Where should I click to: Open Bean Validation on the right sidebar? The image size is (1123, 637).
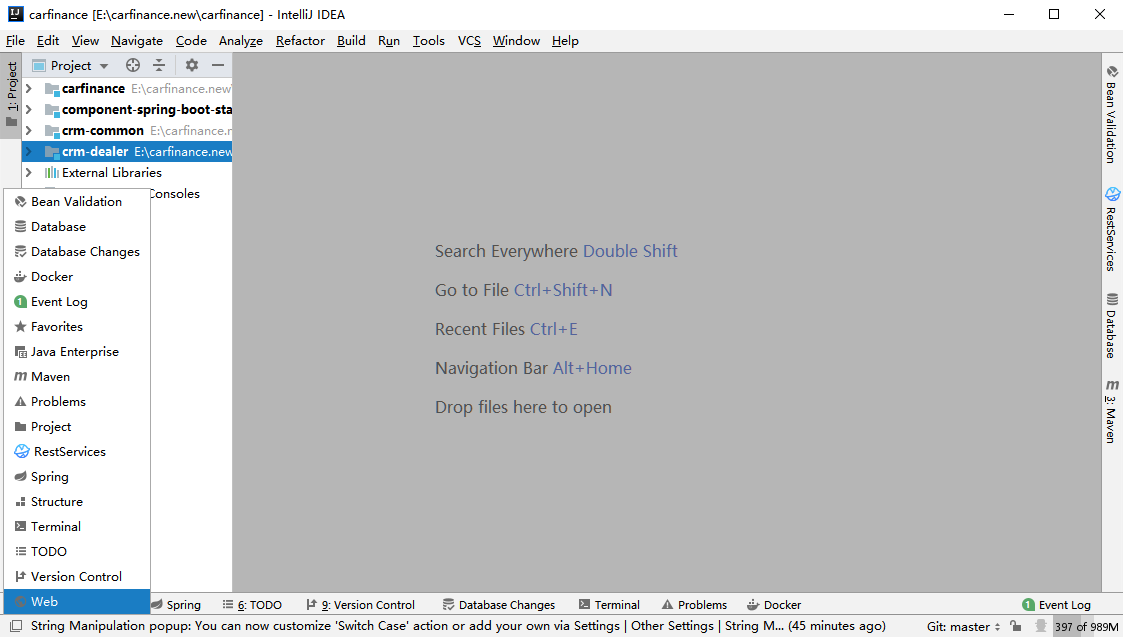tap(1111, 114)
